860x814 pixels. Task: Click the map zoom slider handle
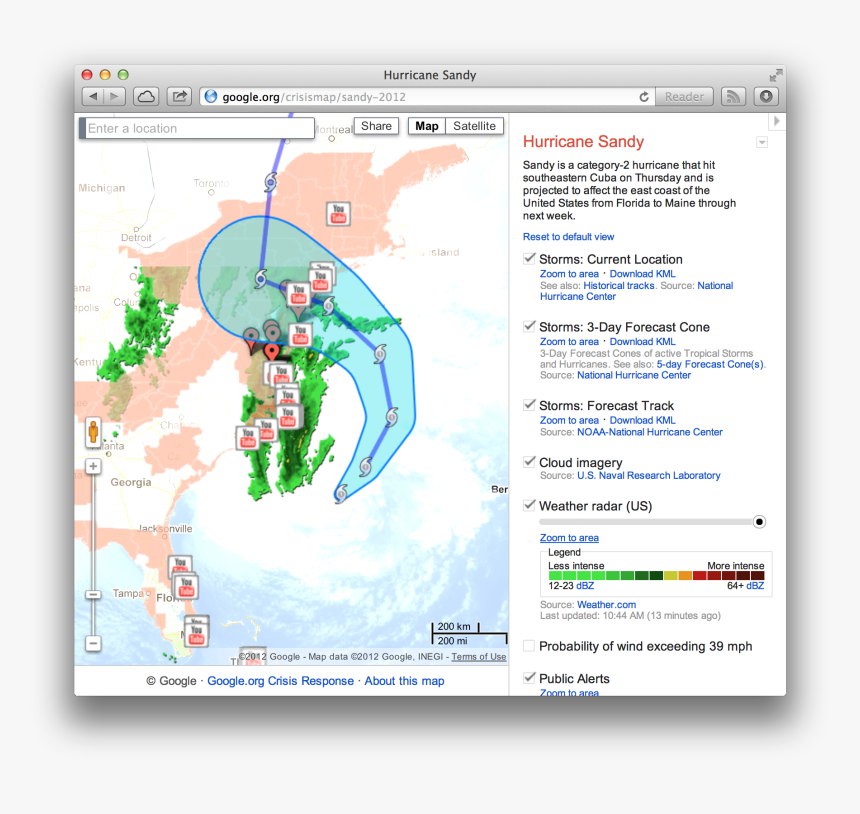[93, 595]
